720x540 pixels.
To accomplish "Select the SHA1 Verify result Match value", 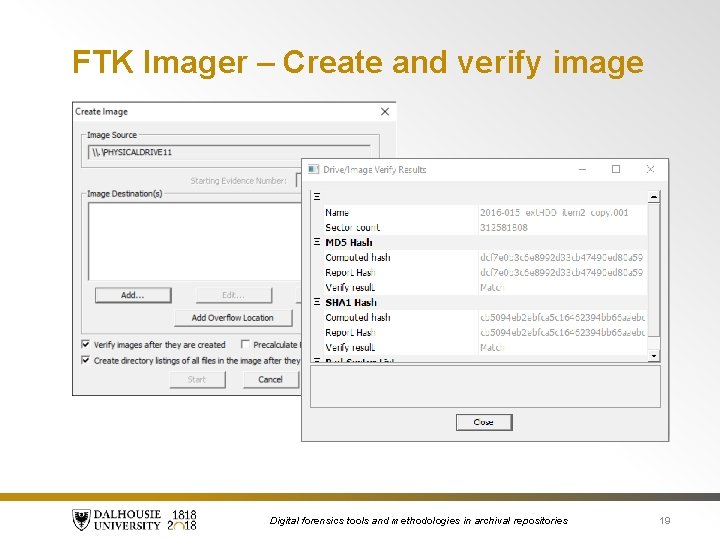I will coord(492,348).
